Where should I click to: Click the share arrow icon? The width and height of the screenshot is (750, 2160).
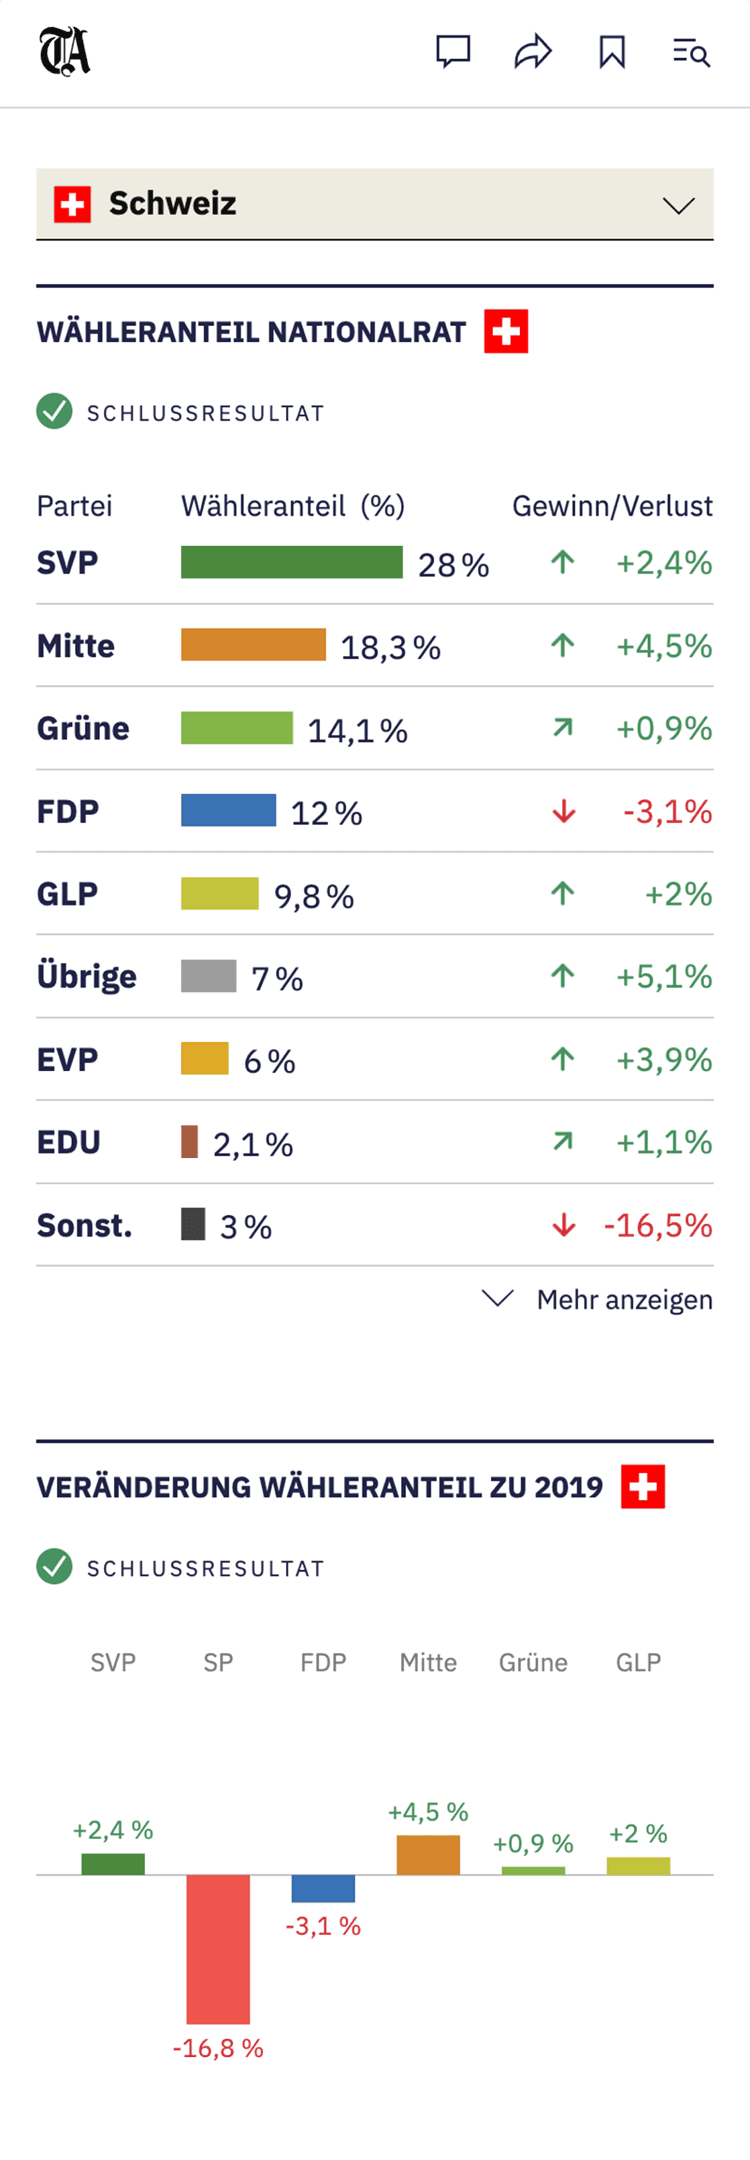[x=533, y=52]
